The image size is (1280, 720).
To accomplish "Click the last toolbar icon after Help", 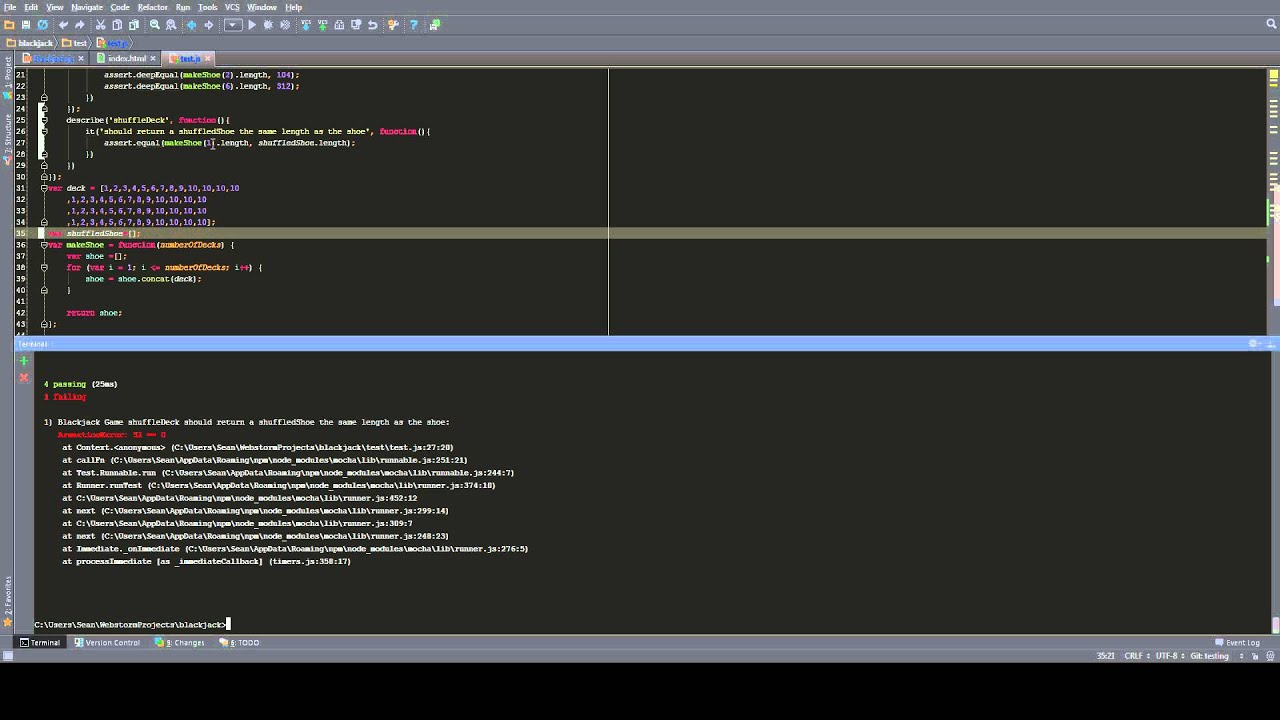I will click(x=435, y=25).
